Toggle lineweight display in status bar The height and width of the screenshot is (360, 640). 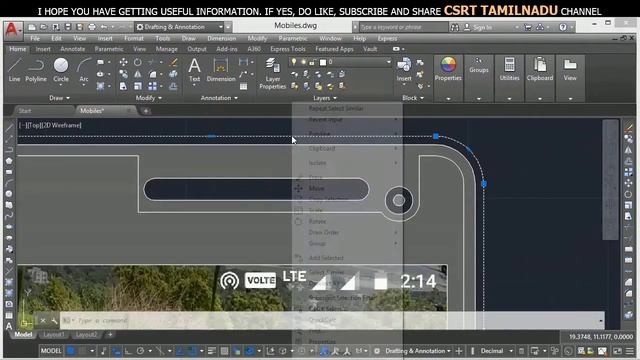(x=211, y=351)
